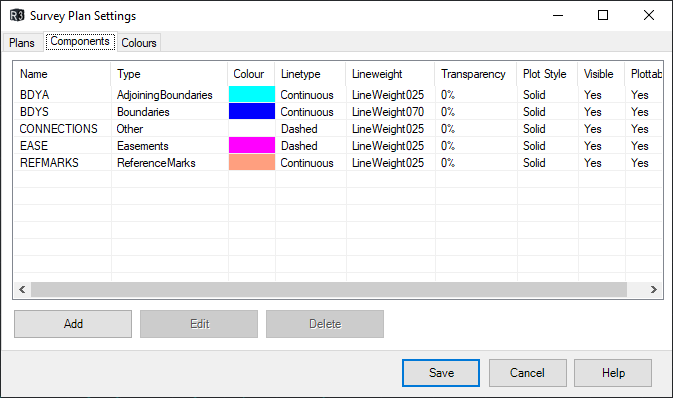Select the BDYS row name
This screenshot has height=398, width=673.
tap(34, 112)
